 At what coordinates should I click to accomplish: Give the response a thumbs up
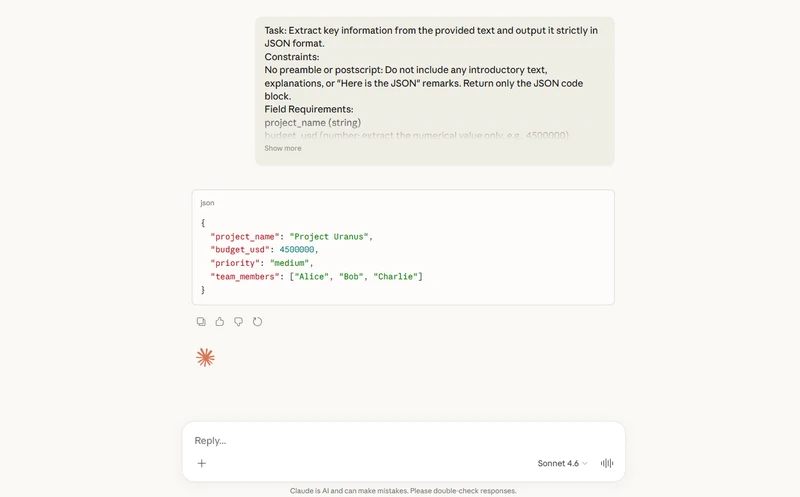tap(220, 321)
